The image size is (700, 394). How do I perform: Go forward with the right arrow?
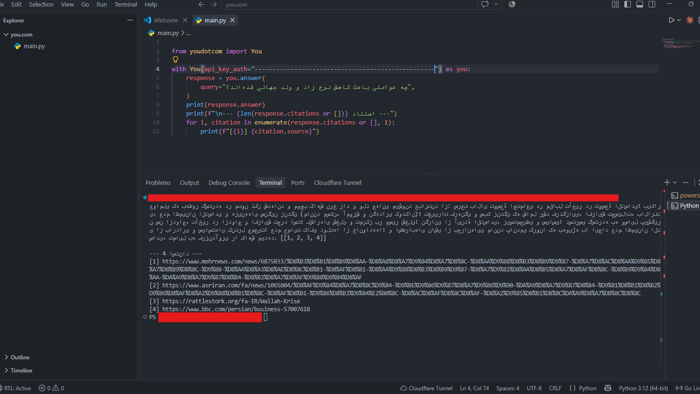(x=214, y=4)
